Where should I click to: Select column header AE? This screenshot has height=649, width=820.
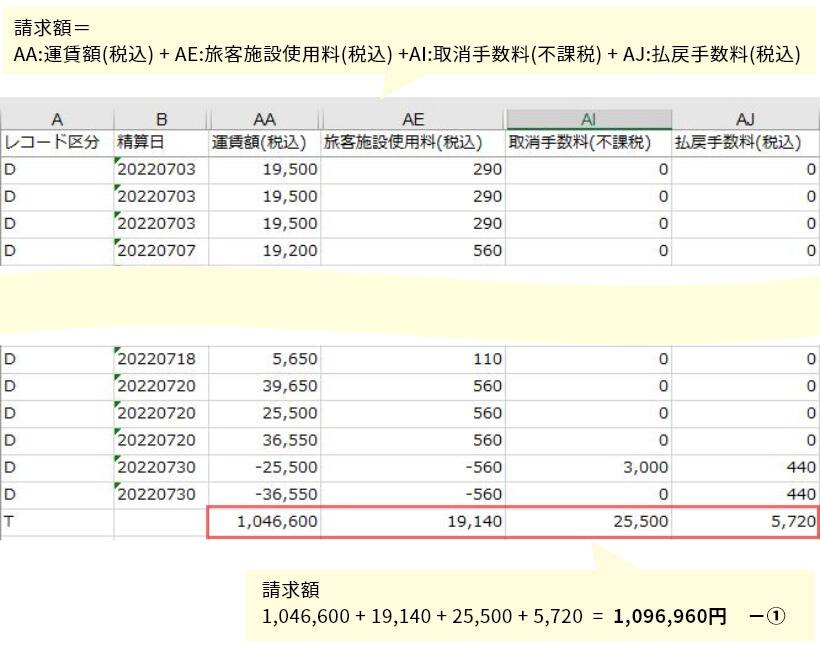(x=413, y=119)
